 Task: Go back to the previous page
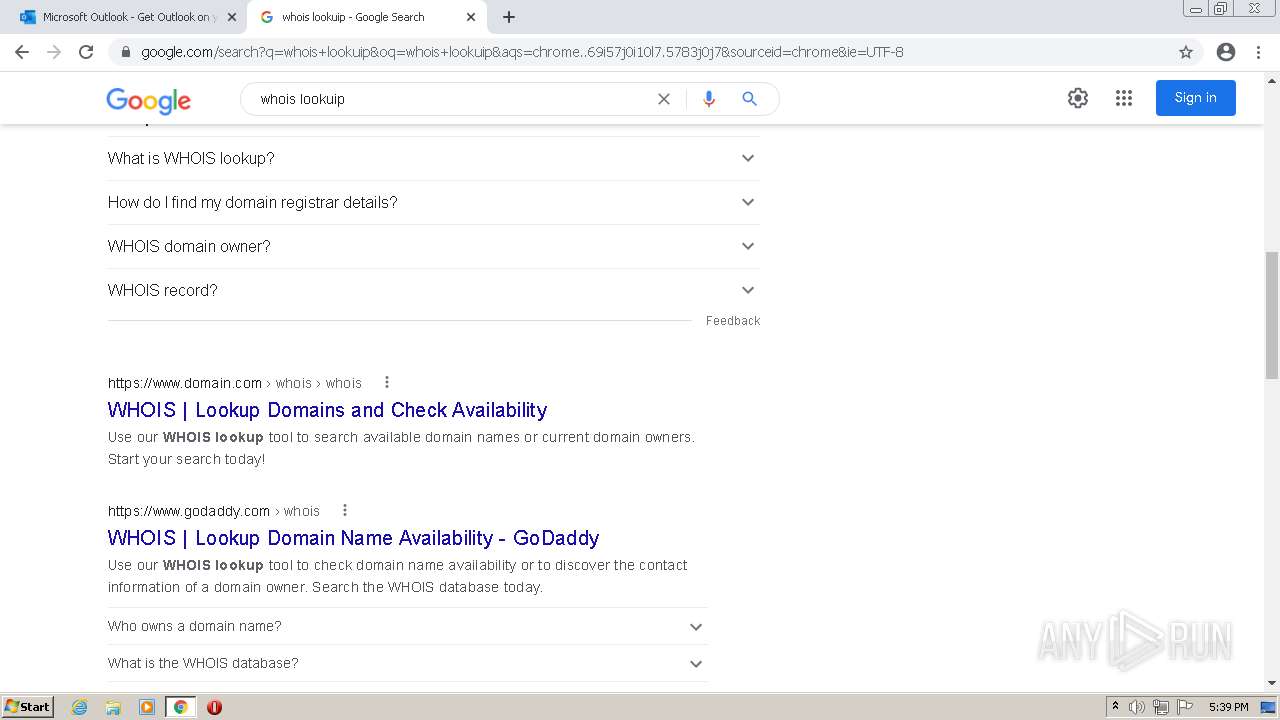coord(22,52)
